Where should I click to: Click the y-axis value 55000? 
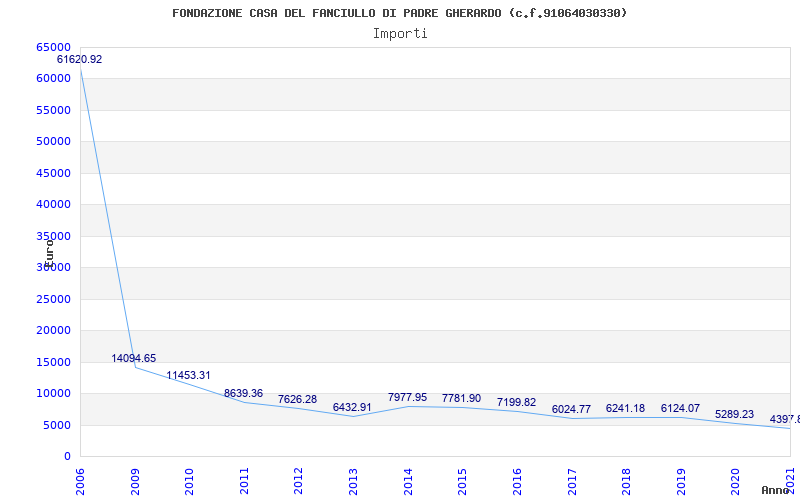click(54, 110)
